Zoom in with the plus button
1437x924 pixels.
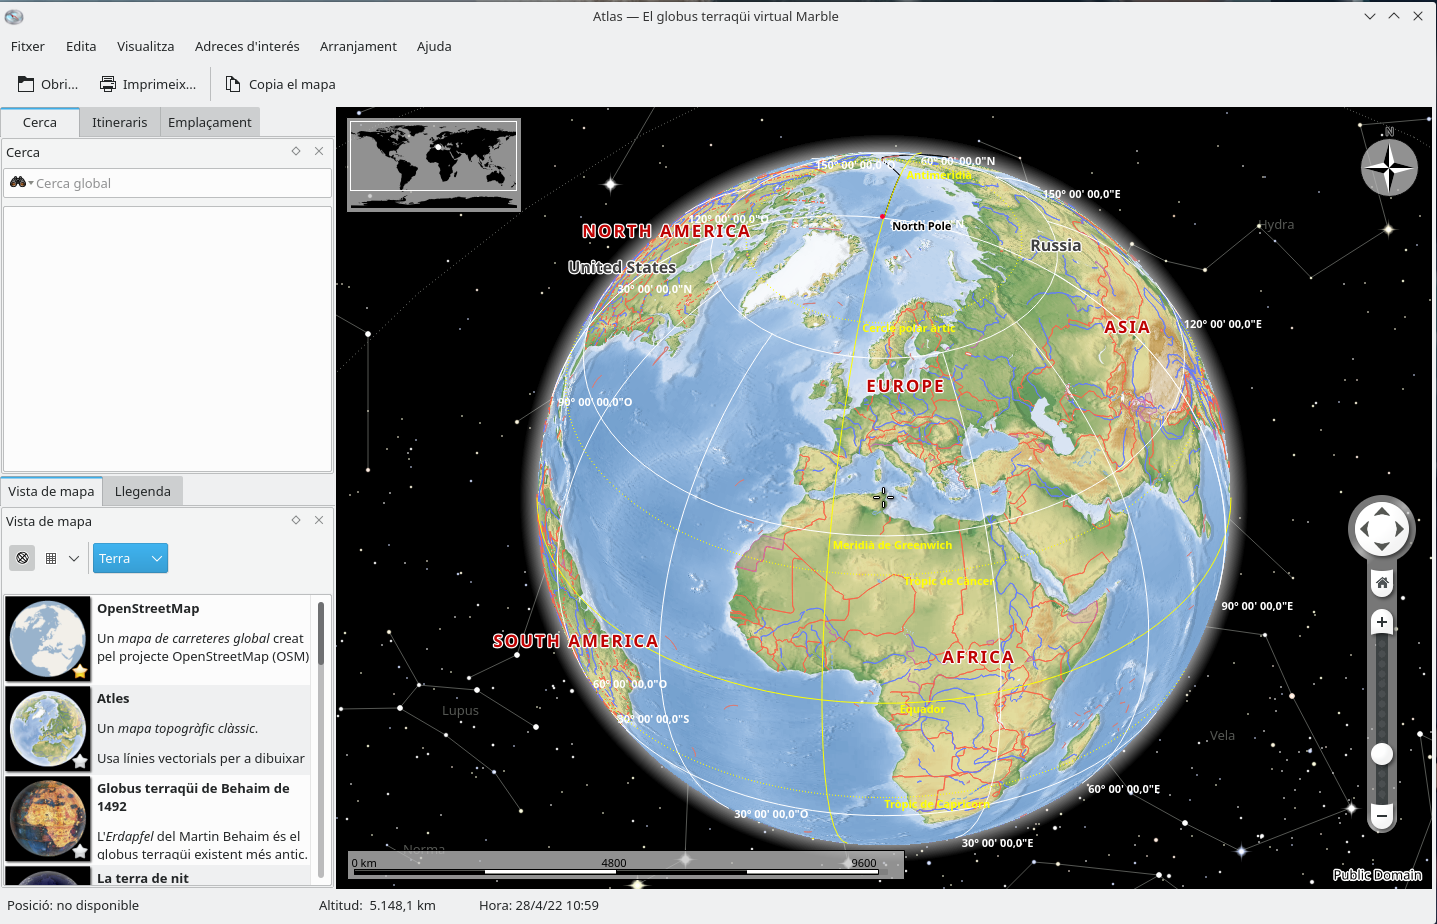tap(1382, 622)
